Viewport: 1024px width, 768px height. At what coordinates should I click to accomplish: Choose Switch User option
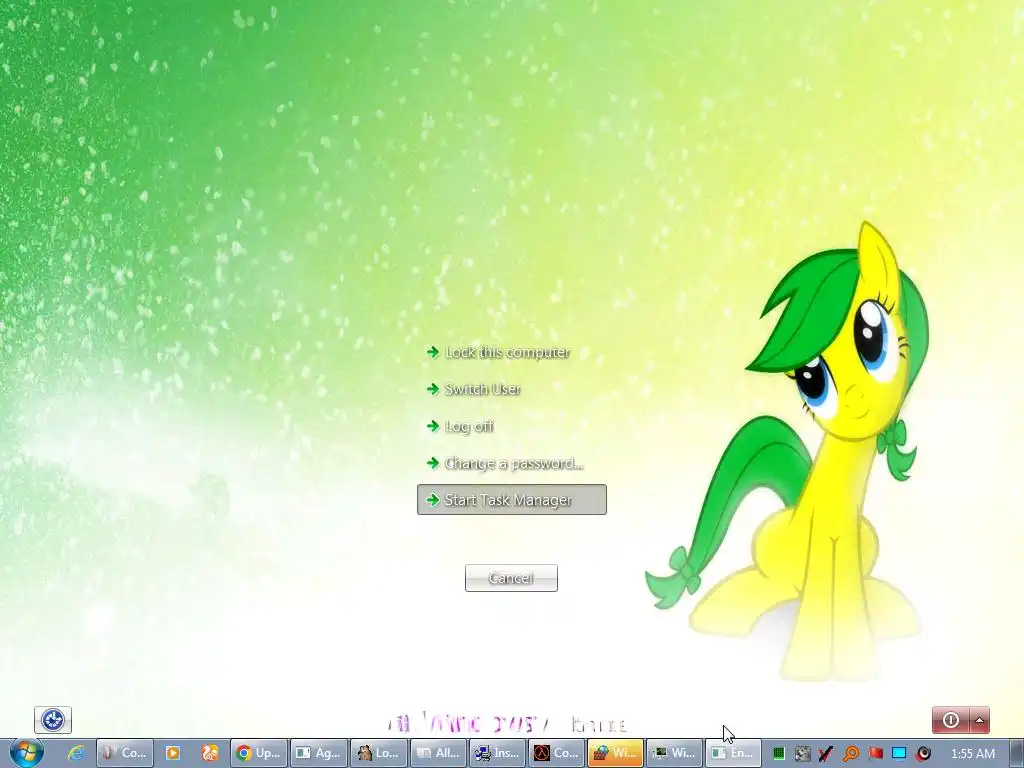(x=474, y=389)
